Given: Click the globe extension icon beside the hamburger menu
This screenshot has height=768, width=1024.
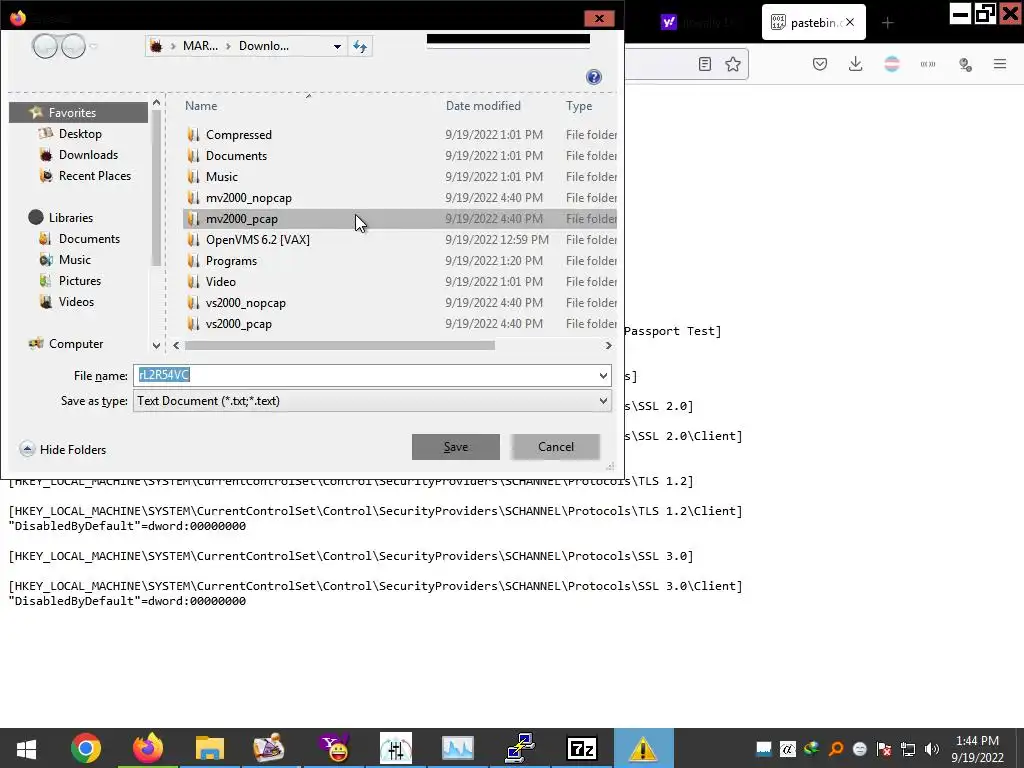Looking at the screenshot, I should click(965, 64).
